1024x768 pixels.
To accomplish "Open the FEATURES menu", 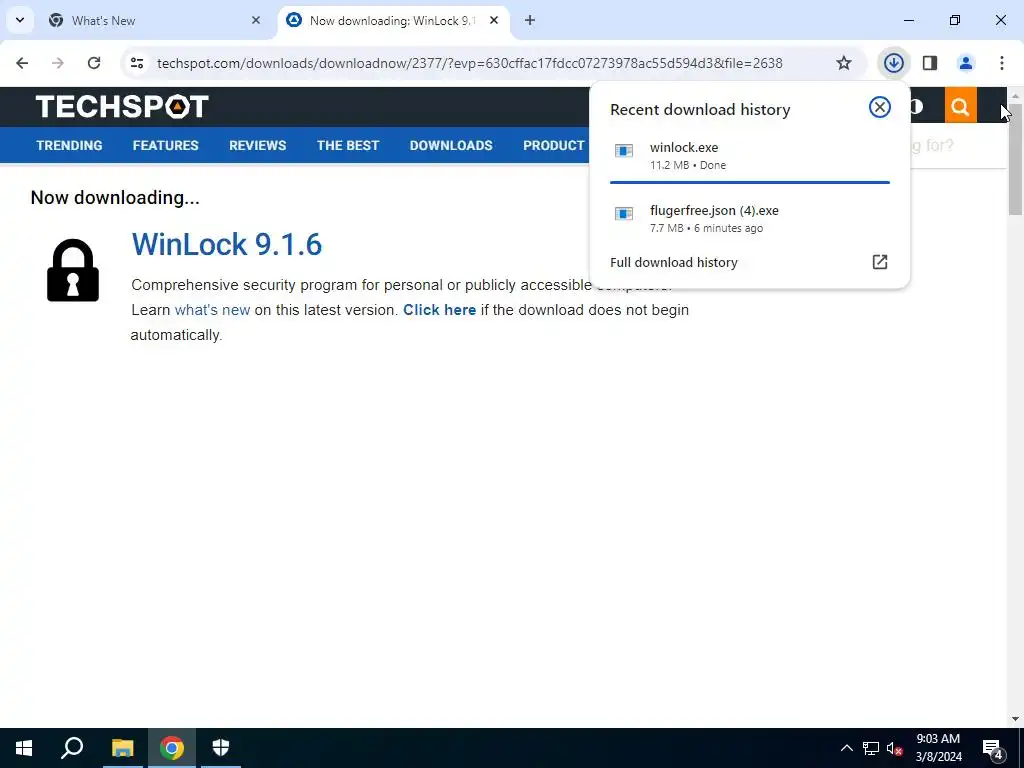I will (165, 146).
